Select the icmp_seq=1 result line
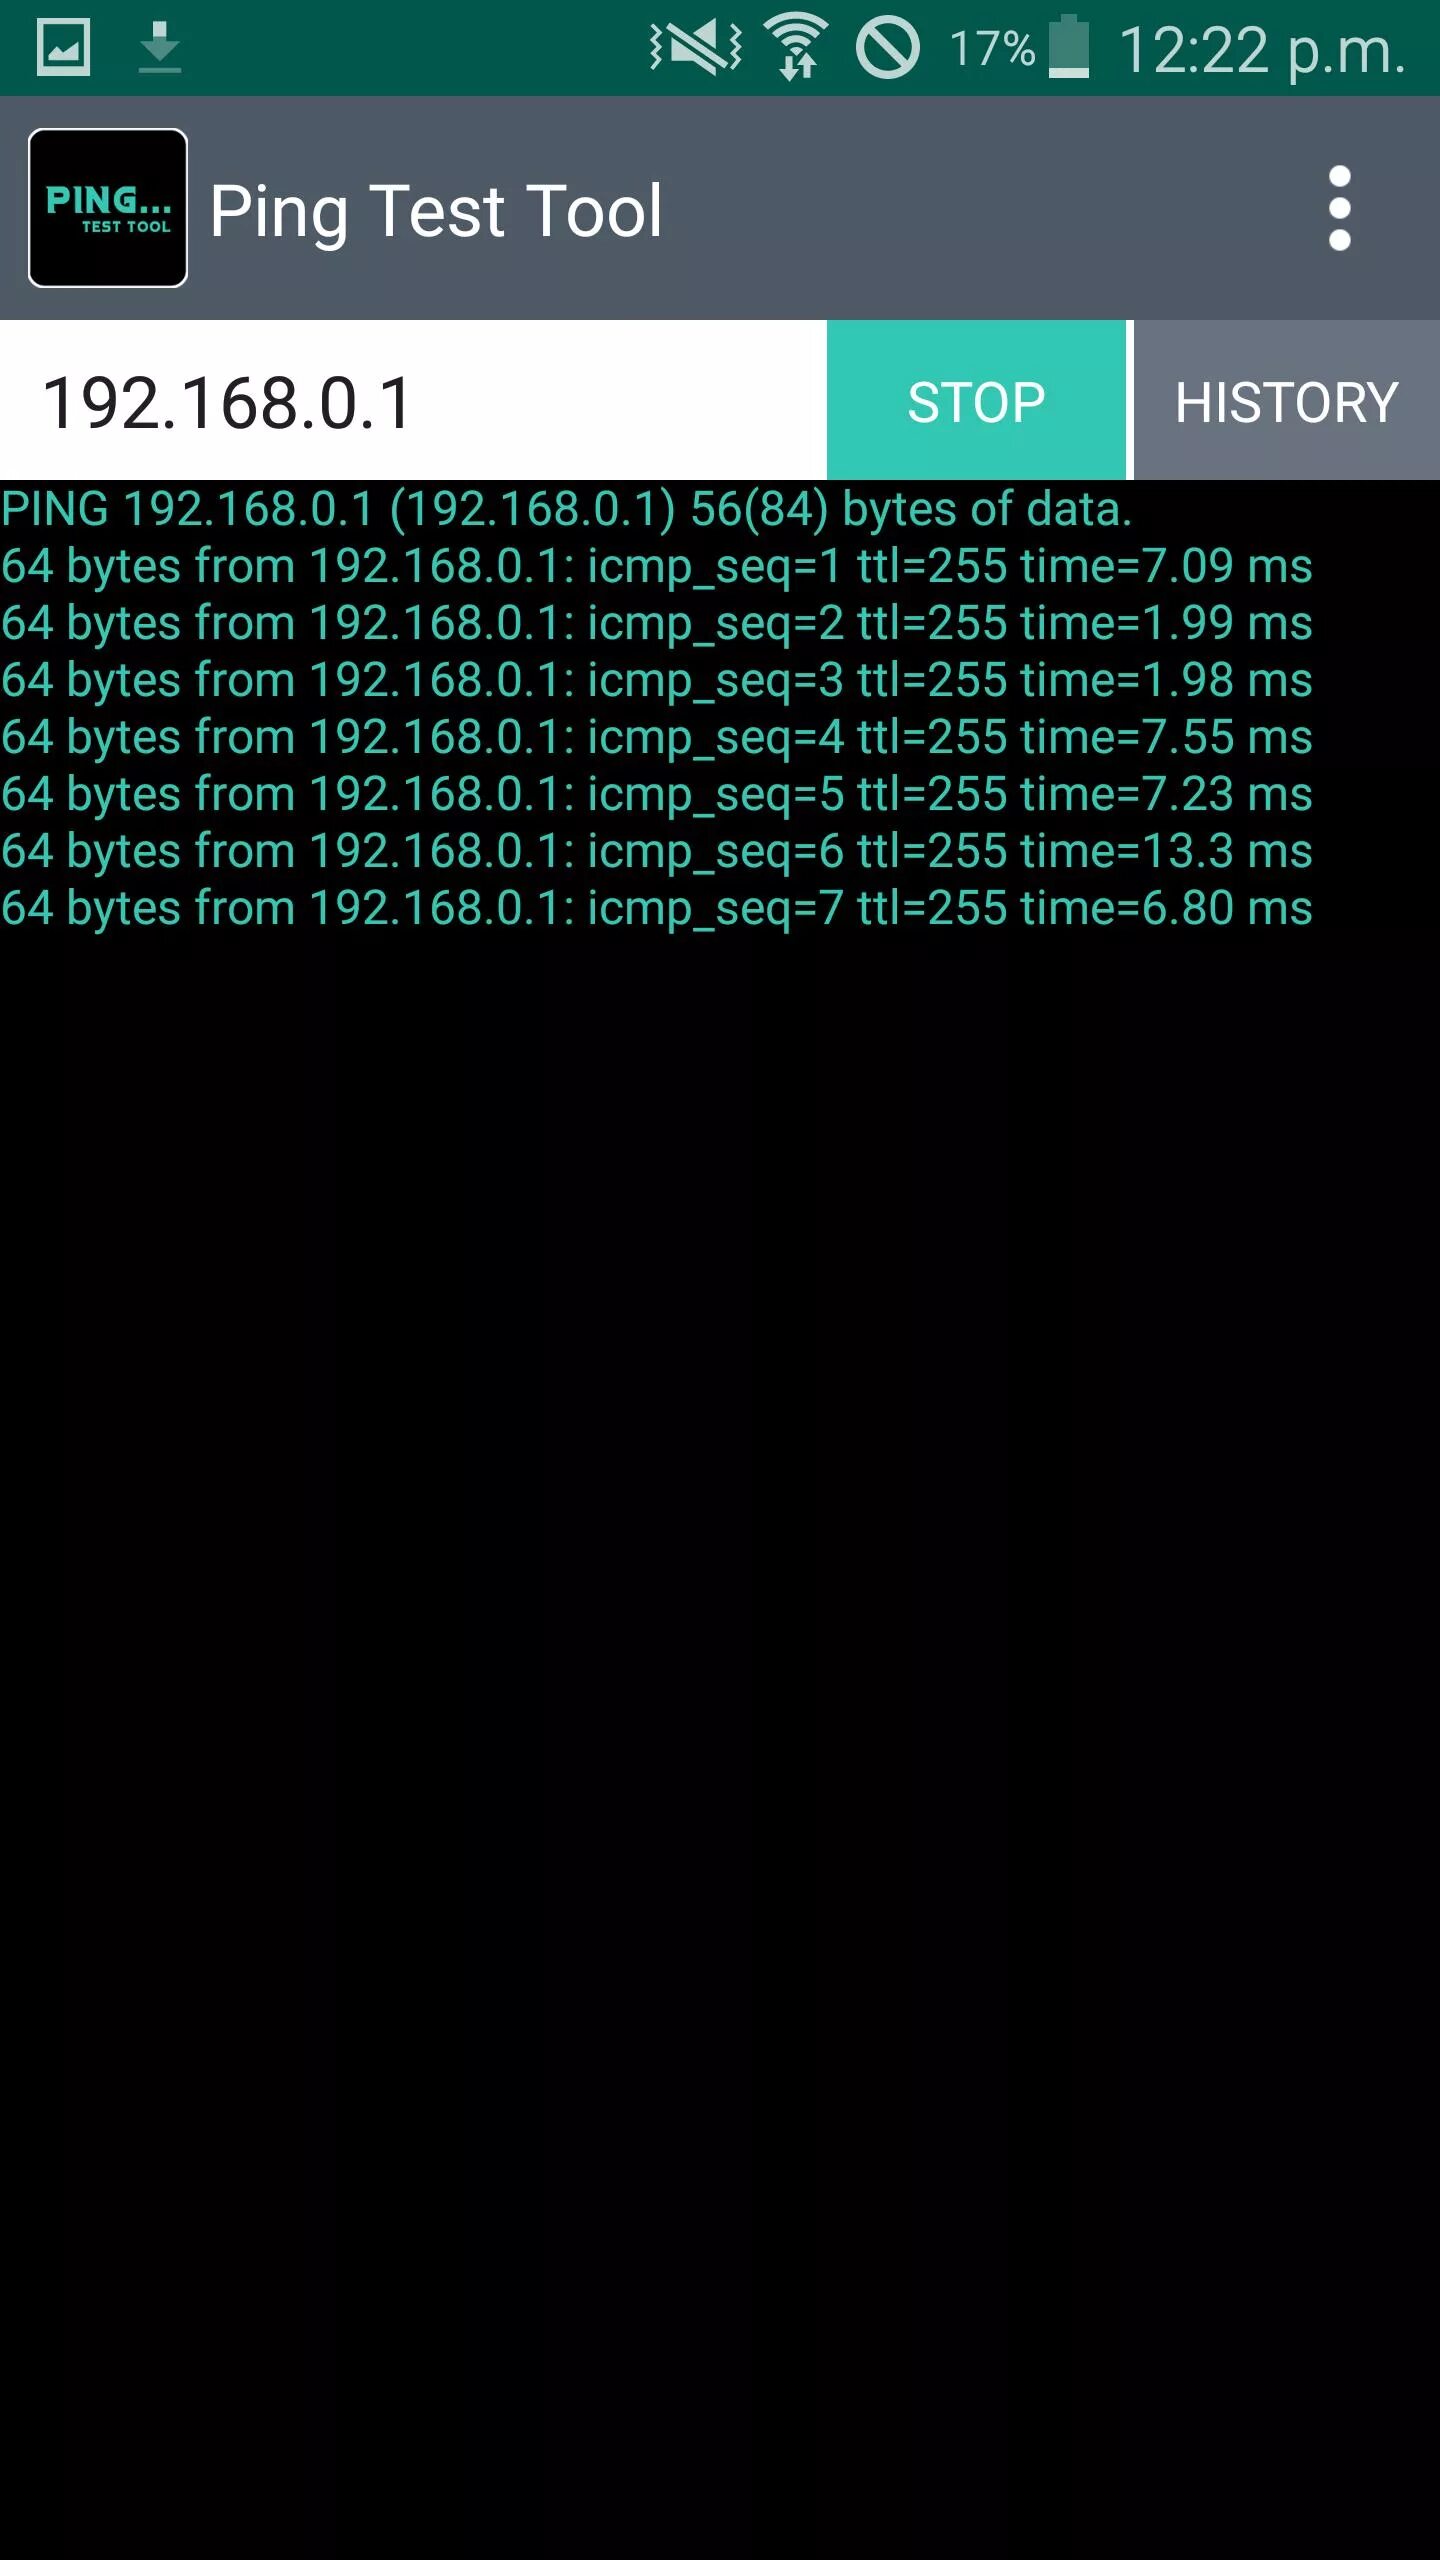This screenshot has height=2560, width=1440. pyautogui.click(x=656, y=566)
